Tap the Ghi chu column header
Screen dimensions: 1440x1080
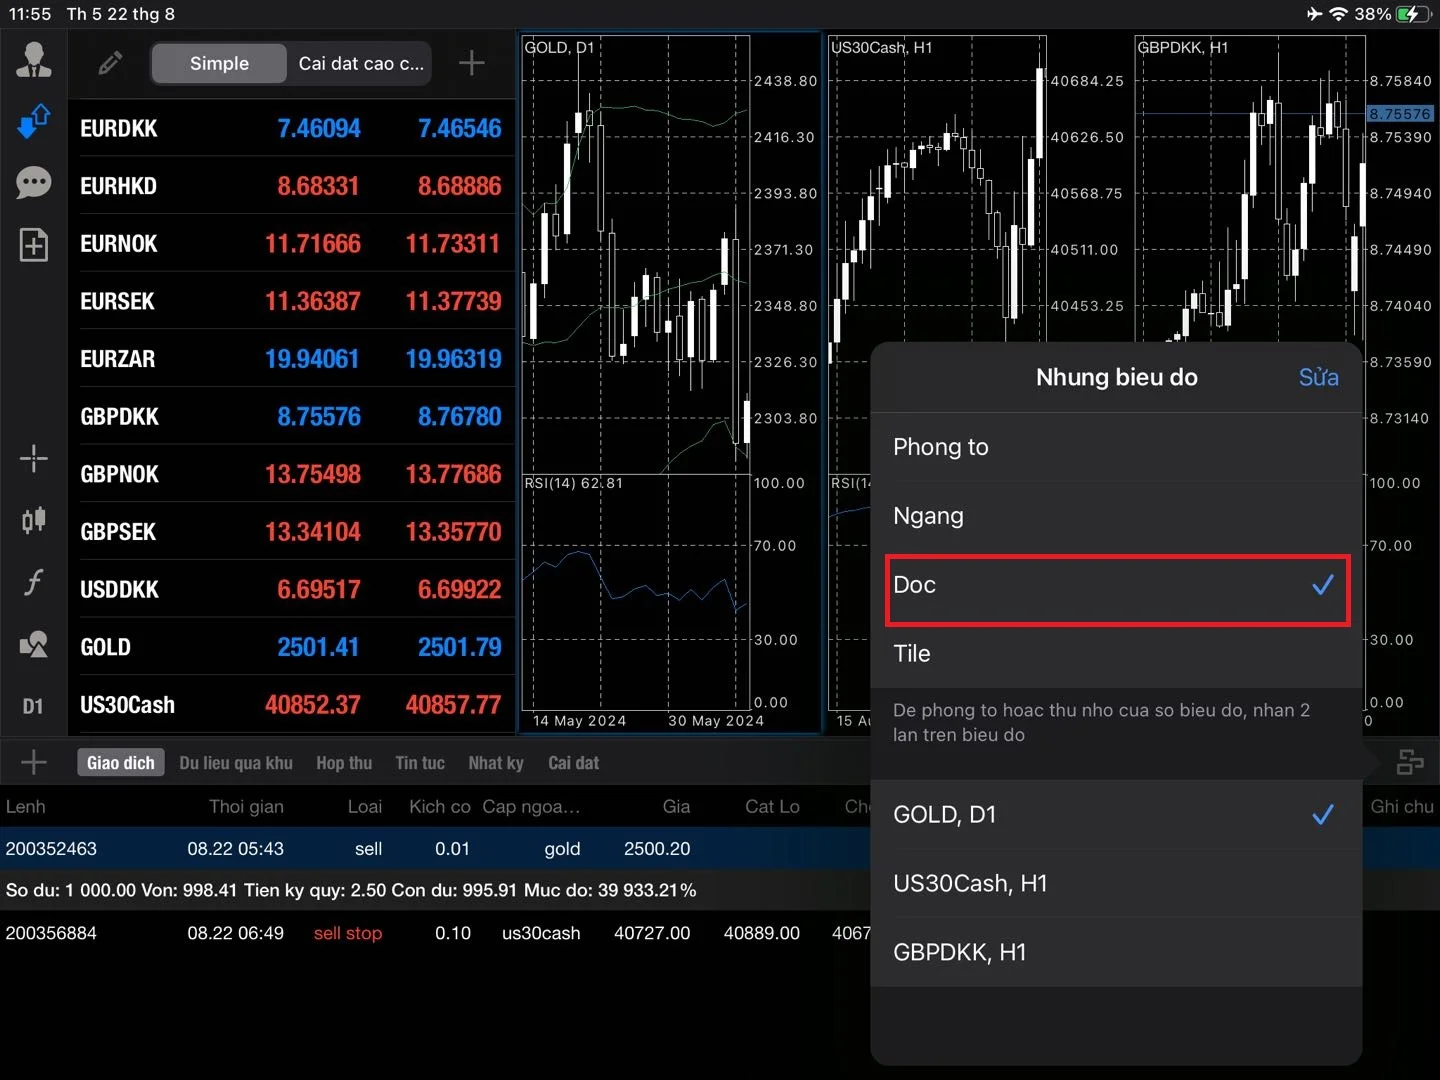pos(1402,807)
